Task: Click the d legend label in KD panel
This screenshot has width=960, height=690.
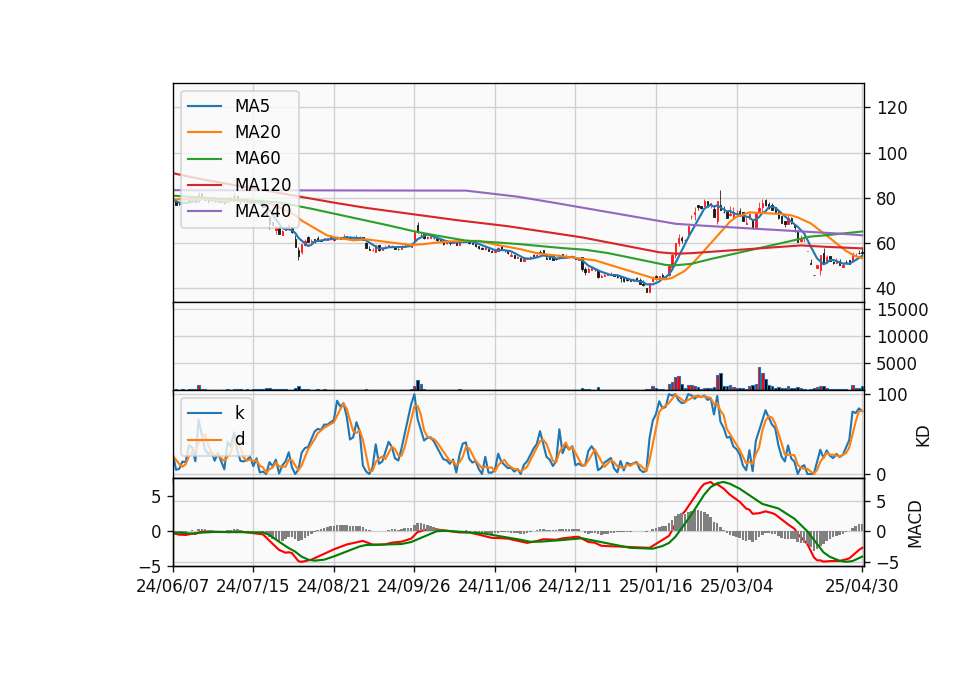Action: pos(239,439)
